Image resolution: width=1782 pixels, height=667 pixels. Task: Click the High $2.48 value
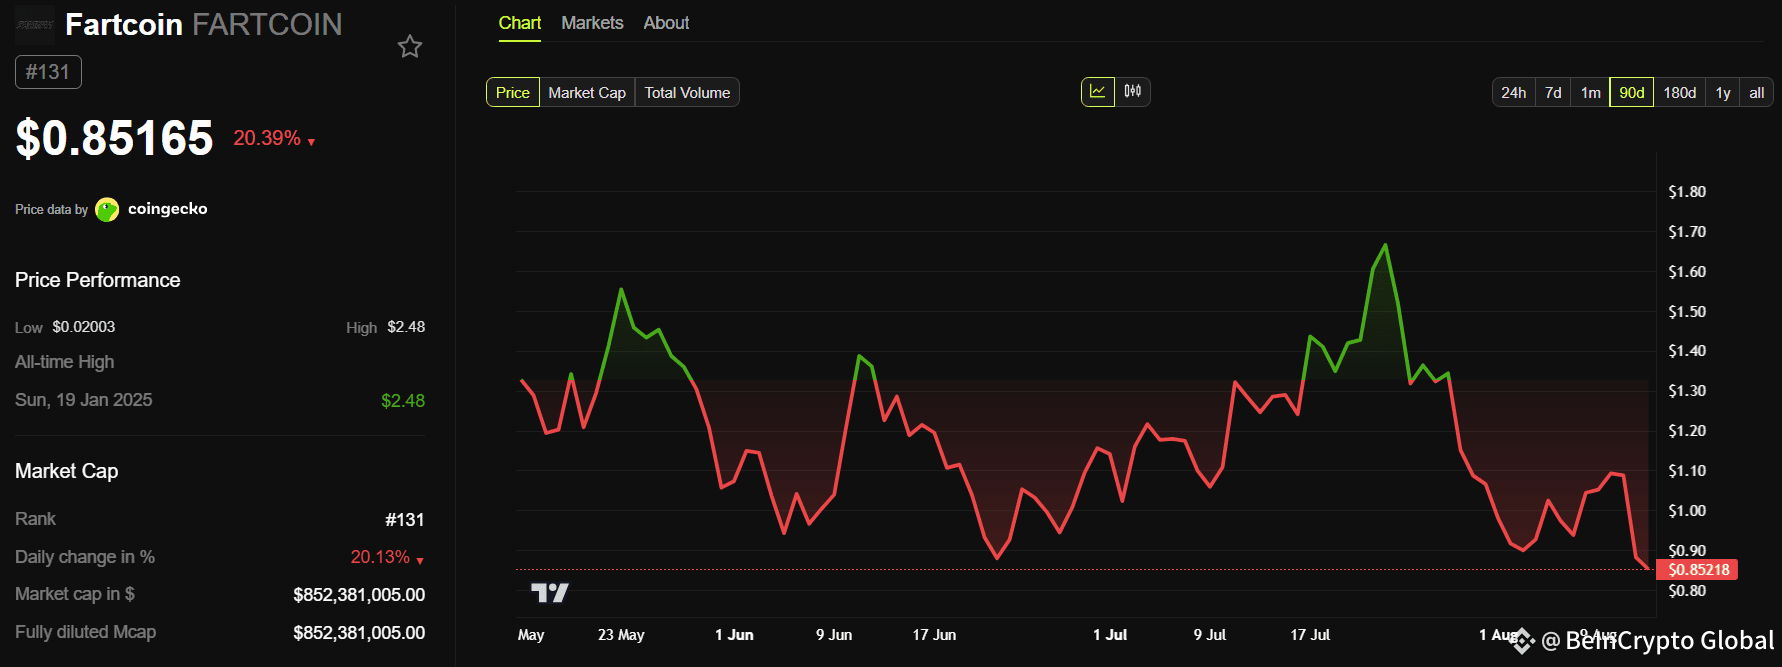[x=406, y=327]
